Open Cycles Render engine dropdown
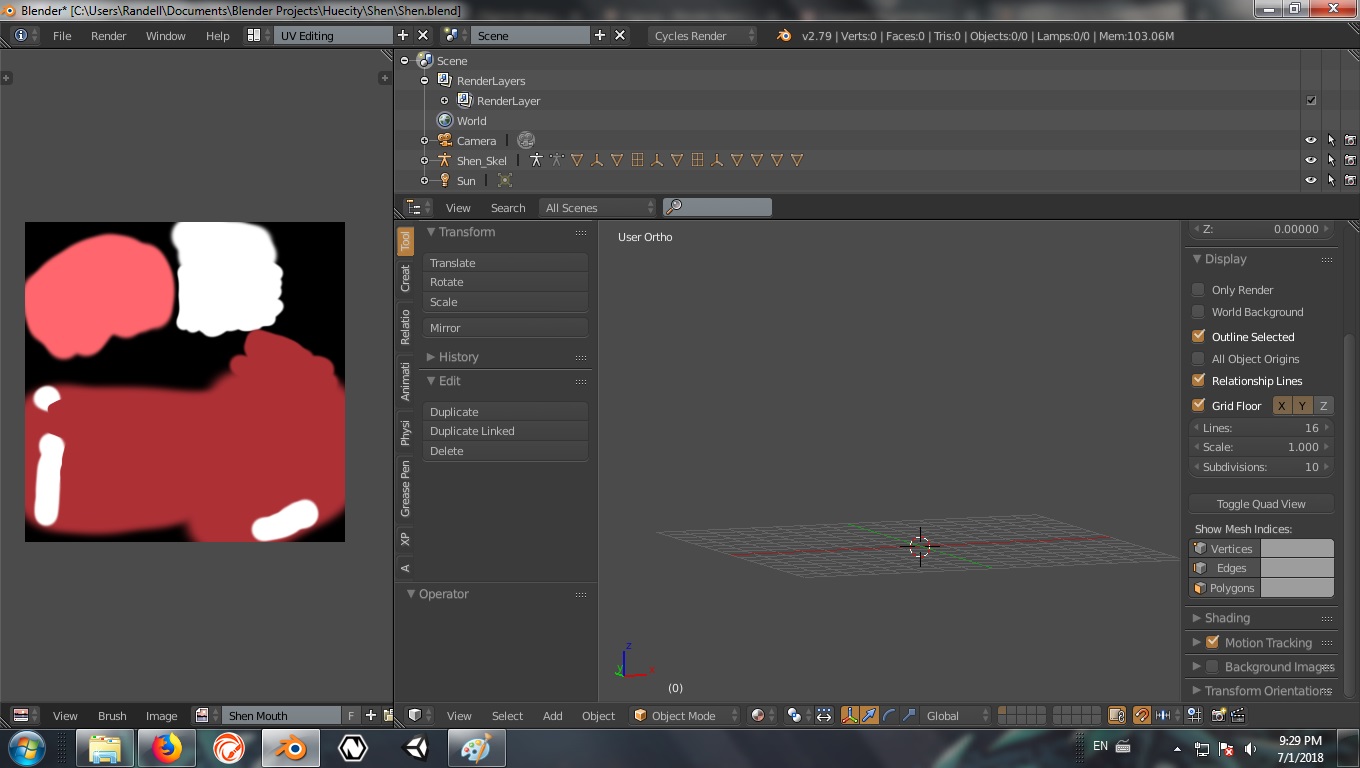The image size is (1360, 768). [703, 35]
